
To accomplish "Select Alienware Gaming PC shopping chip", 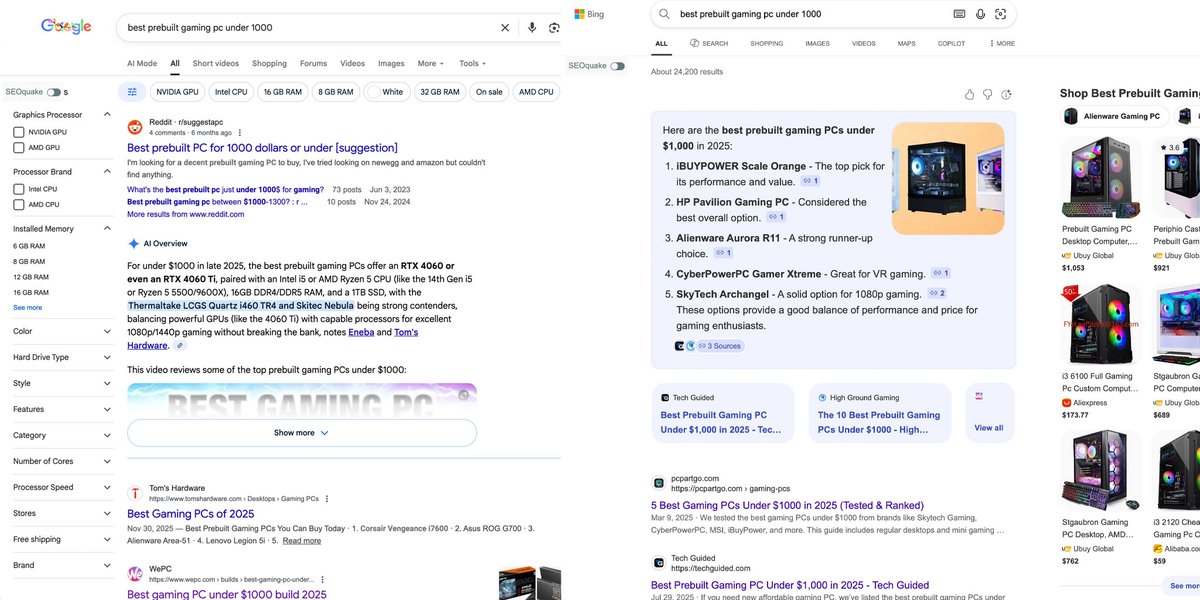I will click(1114, 116).
